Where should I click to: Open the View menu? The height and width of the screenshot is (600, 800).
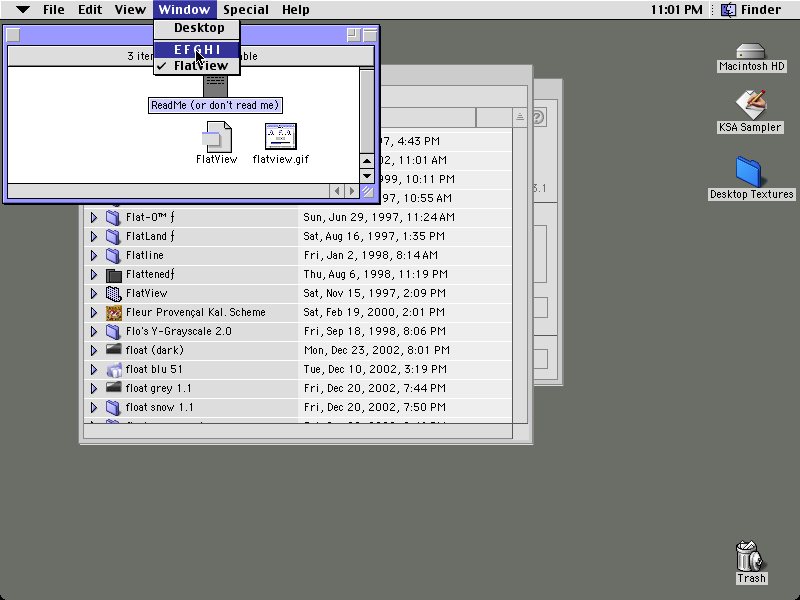click(x=130, y=10)
